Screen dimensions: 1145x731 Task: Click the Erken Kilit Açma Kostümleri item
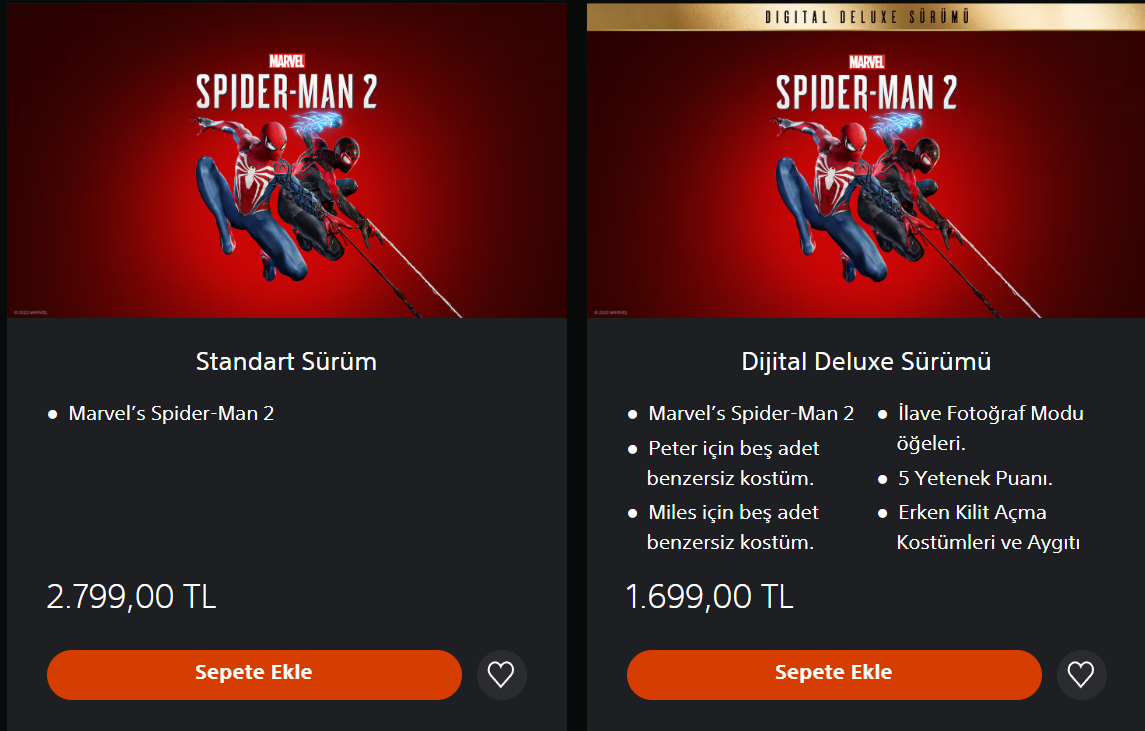click(988, 527)
